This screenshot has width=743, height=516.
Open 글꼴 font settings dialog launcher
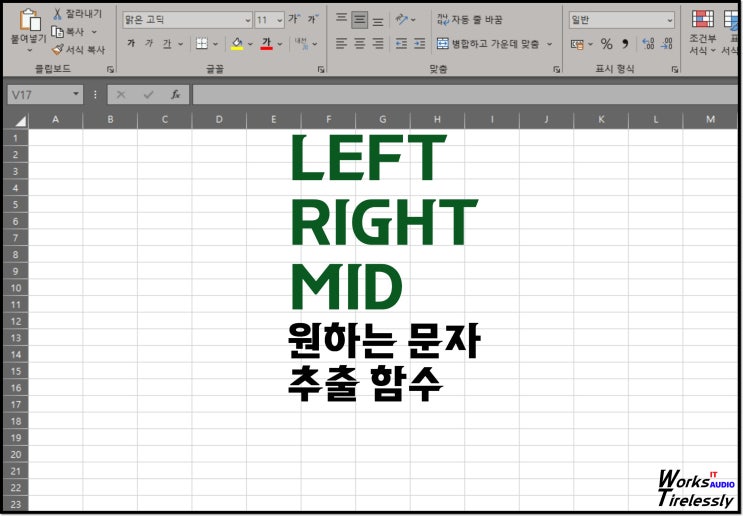pos(321,70)
